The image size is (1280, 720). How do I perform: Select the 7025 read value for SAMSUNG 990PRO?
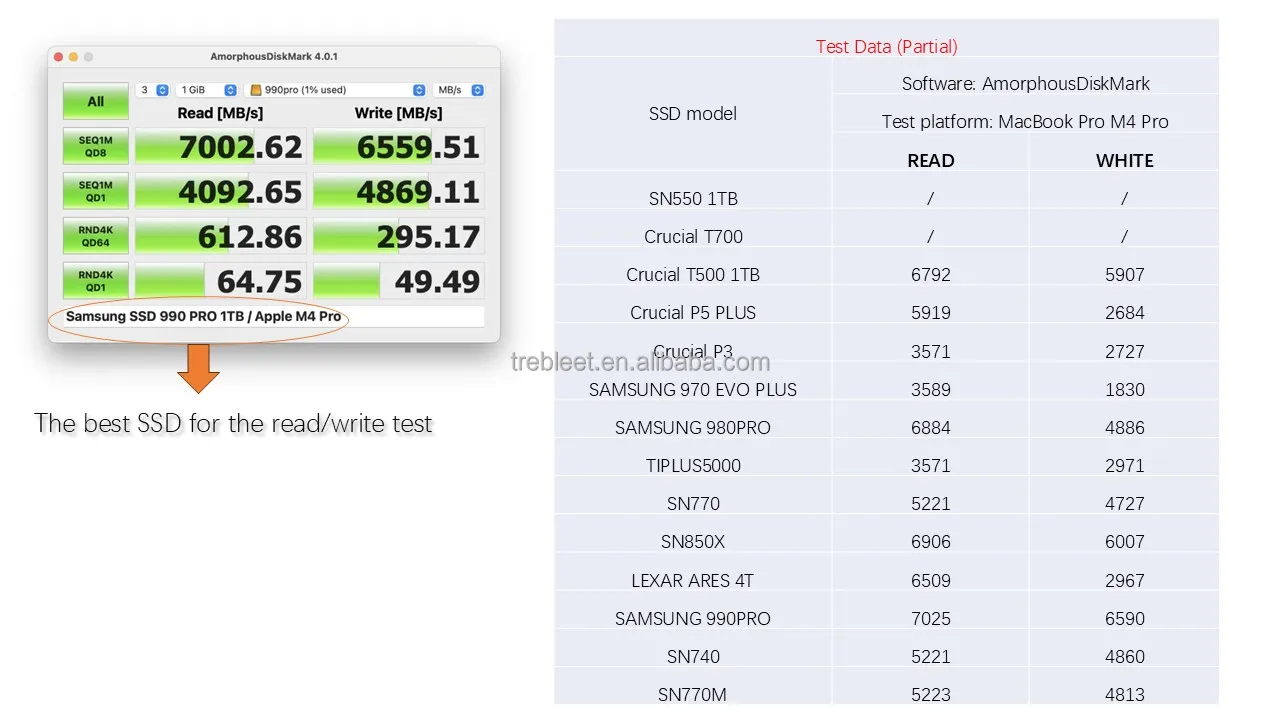pyautogui.click(x=931, y=618)
